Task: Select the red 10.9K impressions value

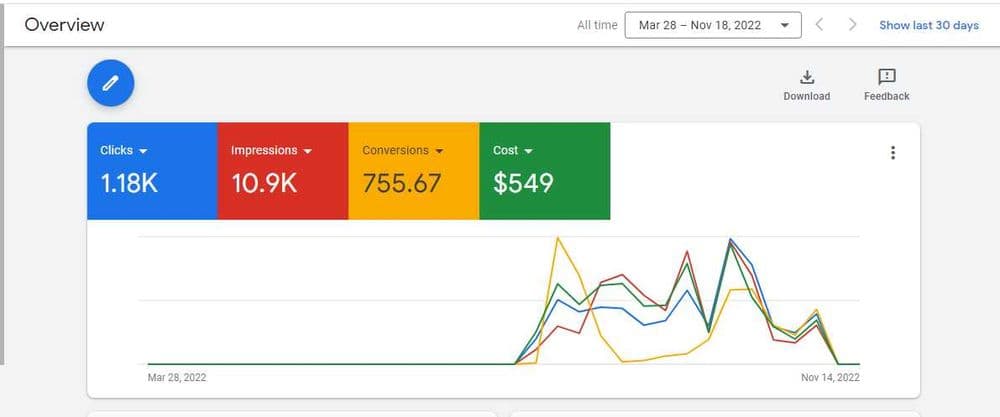Action: point(264,184)
